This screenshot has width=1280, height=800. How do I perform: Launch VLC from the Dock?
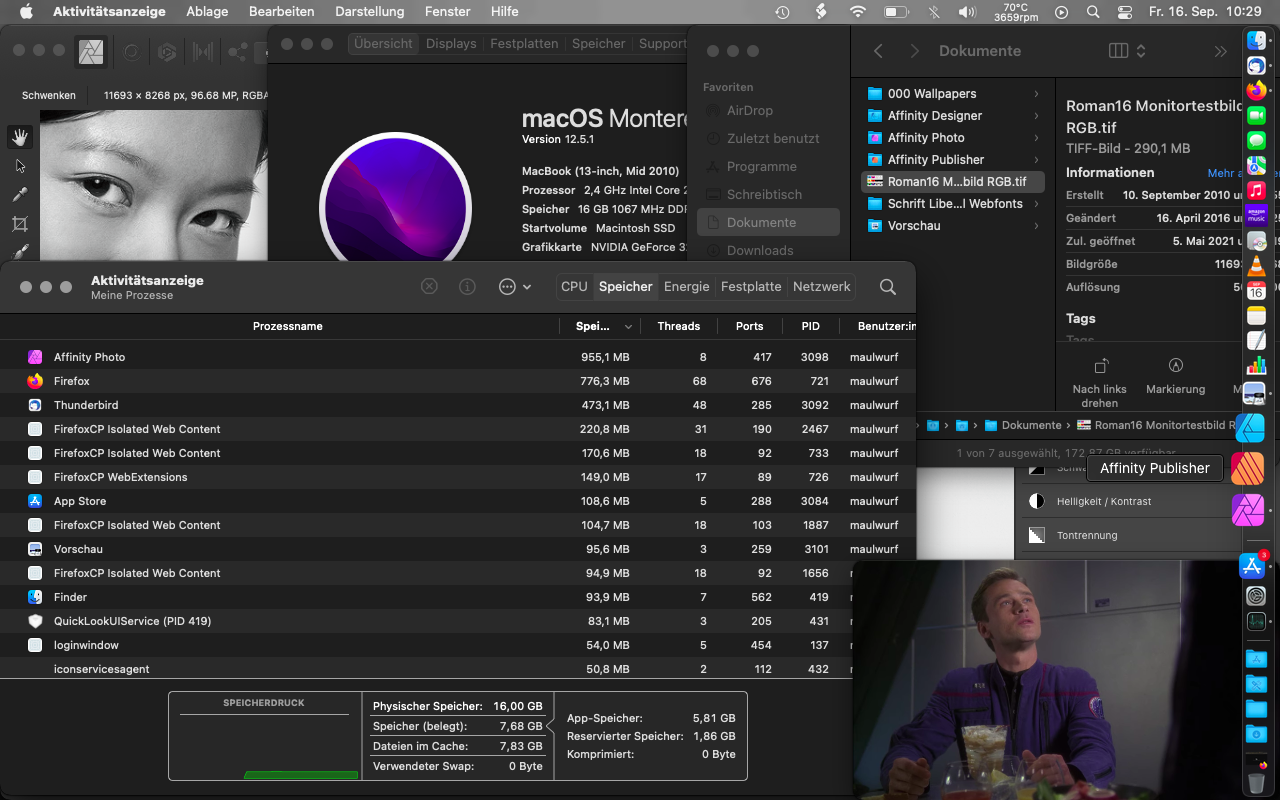1256,265
